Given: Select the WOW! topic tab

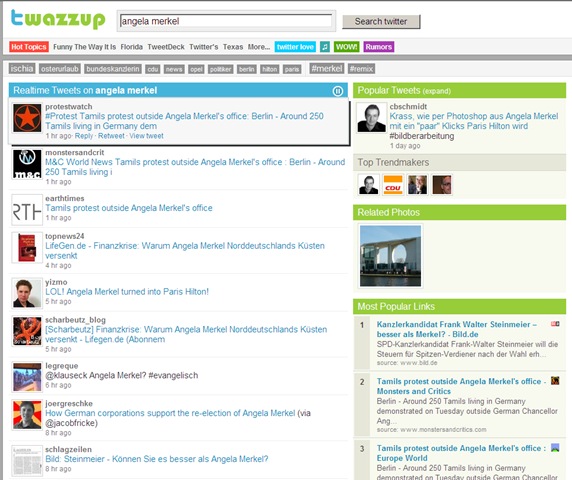Looking at the screenshot, I should click(x=346, y=47).
